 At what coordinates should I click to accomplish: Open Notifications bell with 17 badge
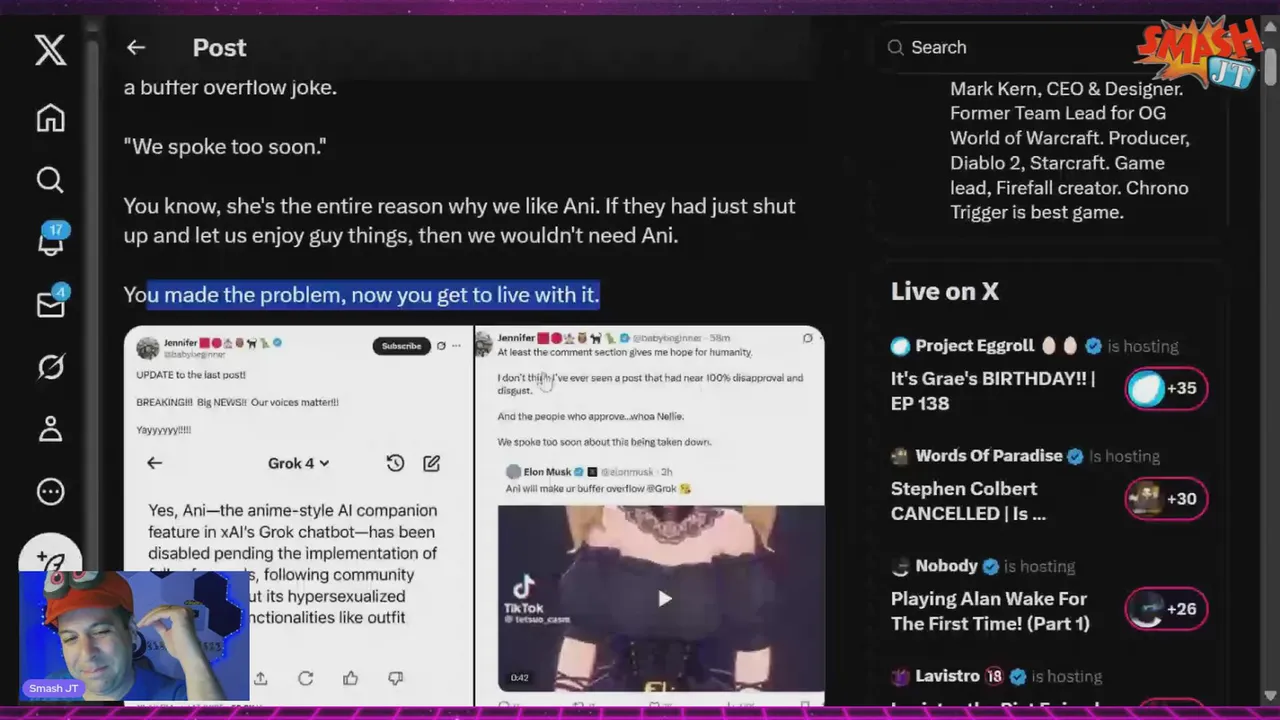[50, 240]
